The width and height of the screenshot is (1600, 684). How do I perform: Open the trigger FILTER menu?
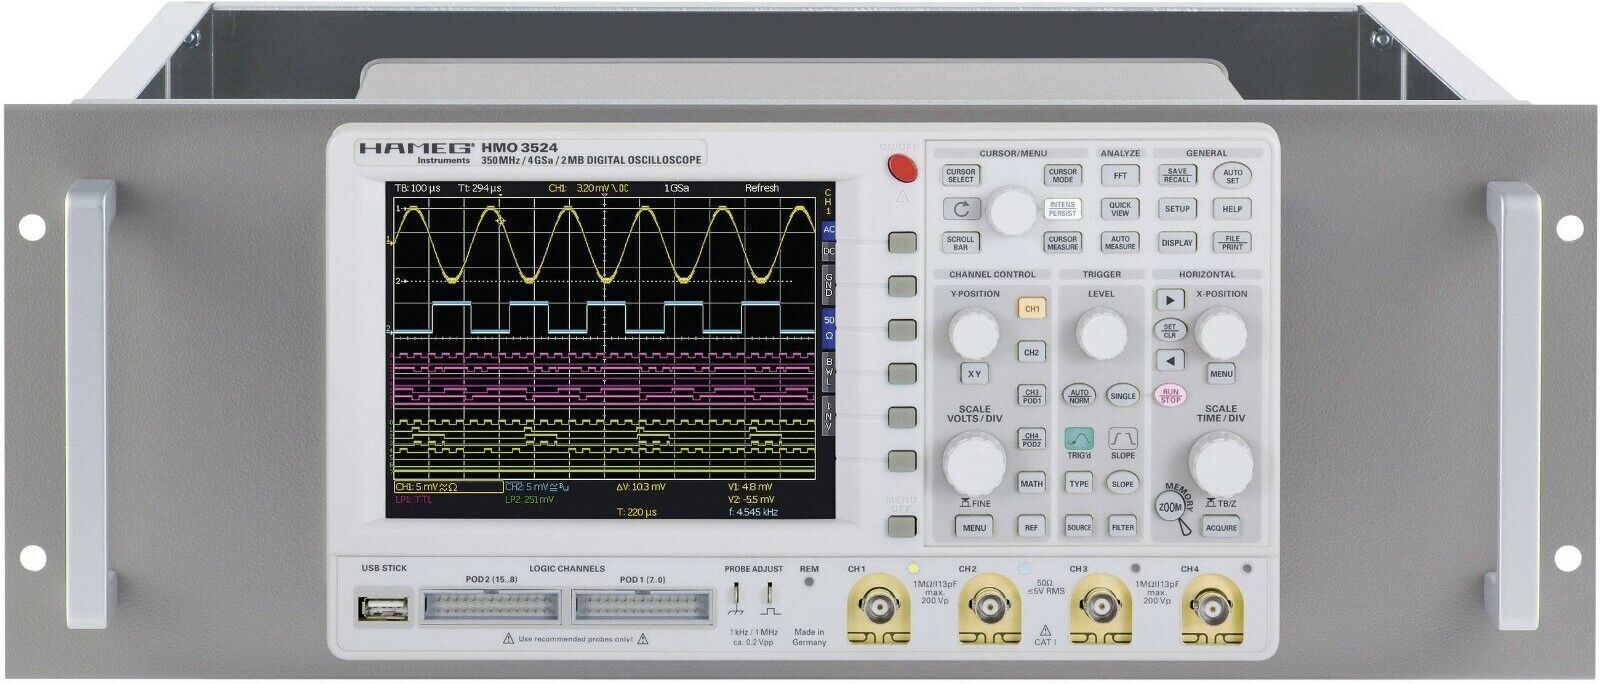[1123, 527]
